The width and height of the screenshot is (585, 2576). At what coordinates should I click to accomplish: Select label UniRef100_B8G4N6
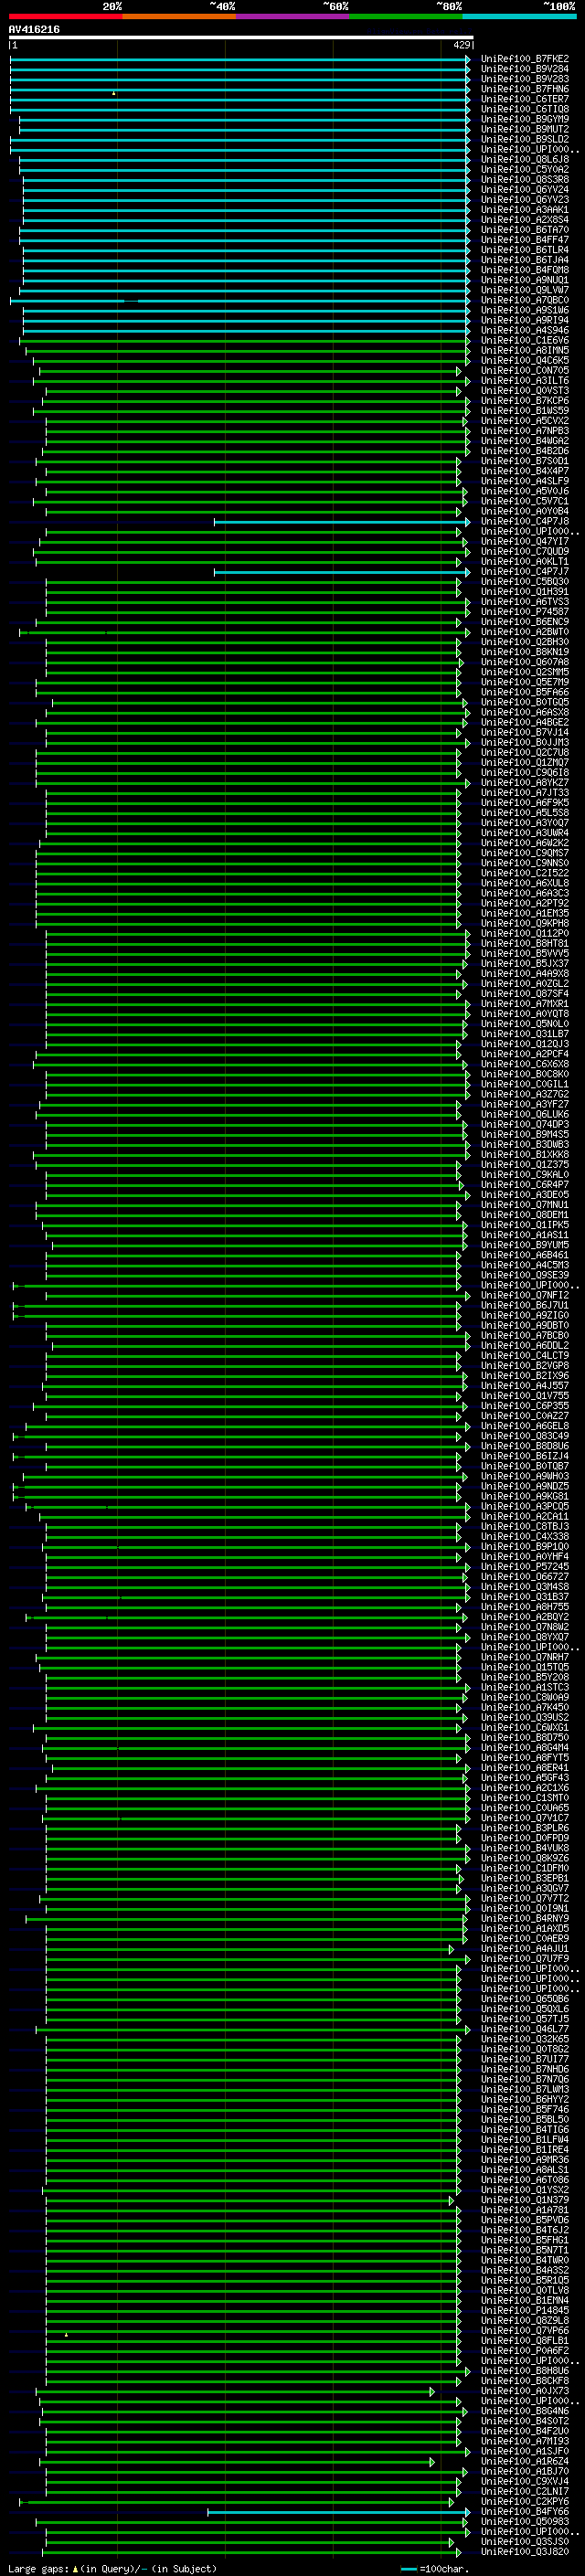pyautogui.click(x=525, y=2411)
